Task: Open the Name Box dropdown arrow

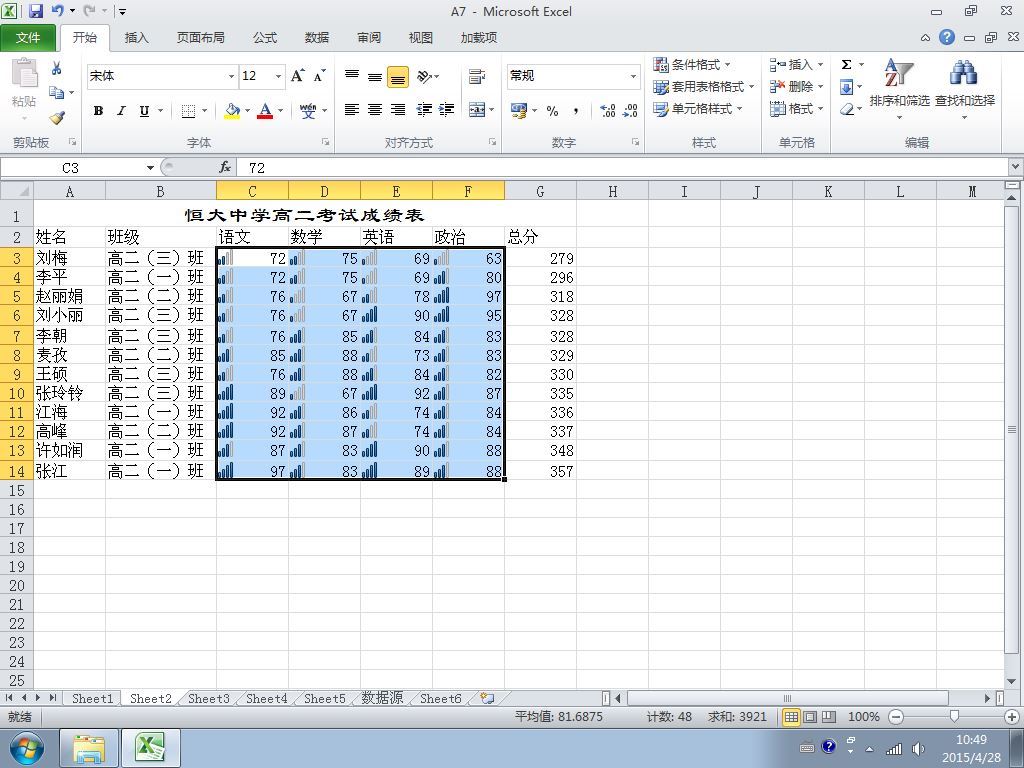Action: coord(150,168)
